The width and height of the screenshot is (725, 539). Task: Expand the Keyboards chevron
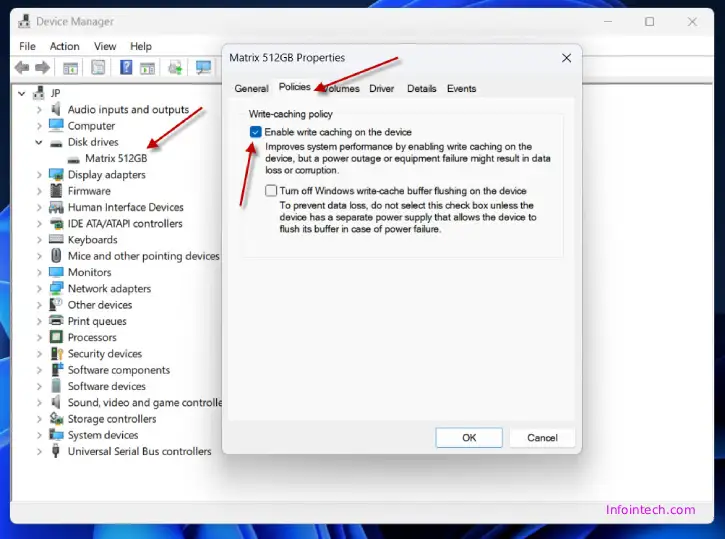[39, 240]
